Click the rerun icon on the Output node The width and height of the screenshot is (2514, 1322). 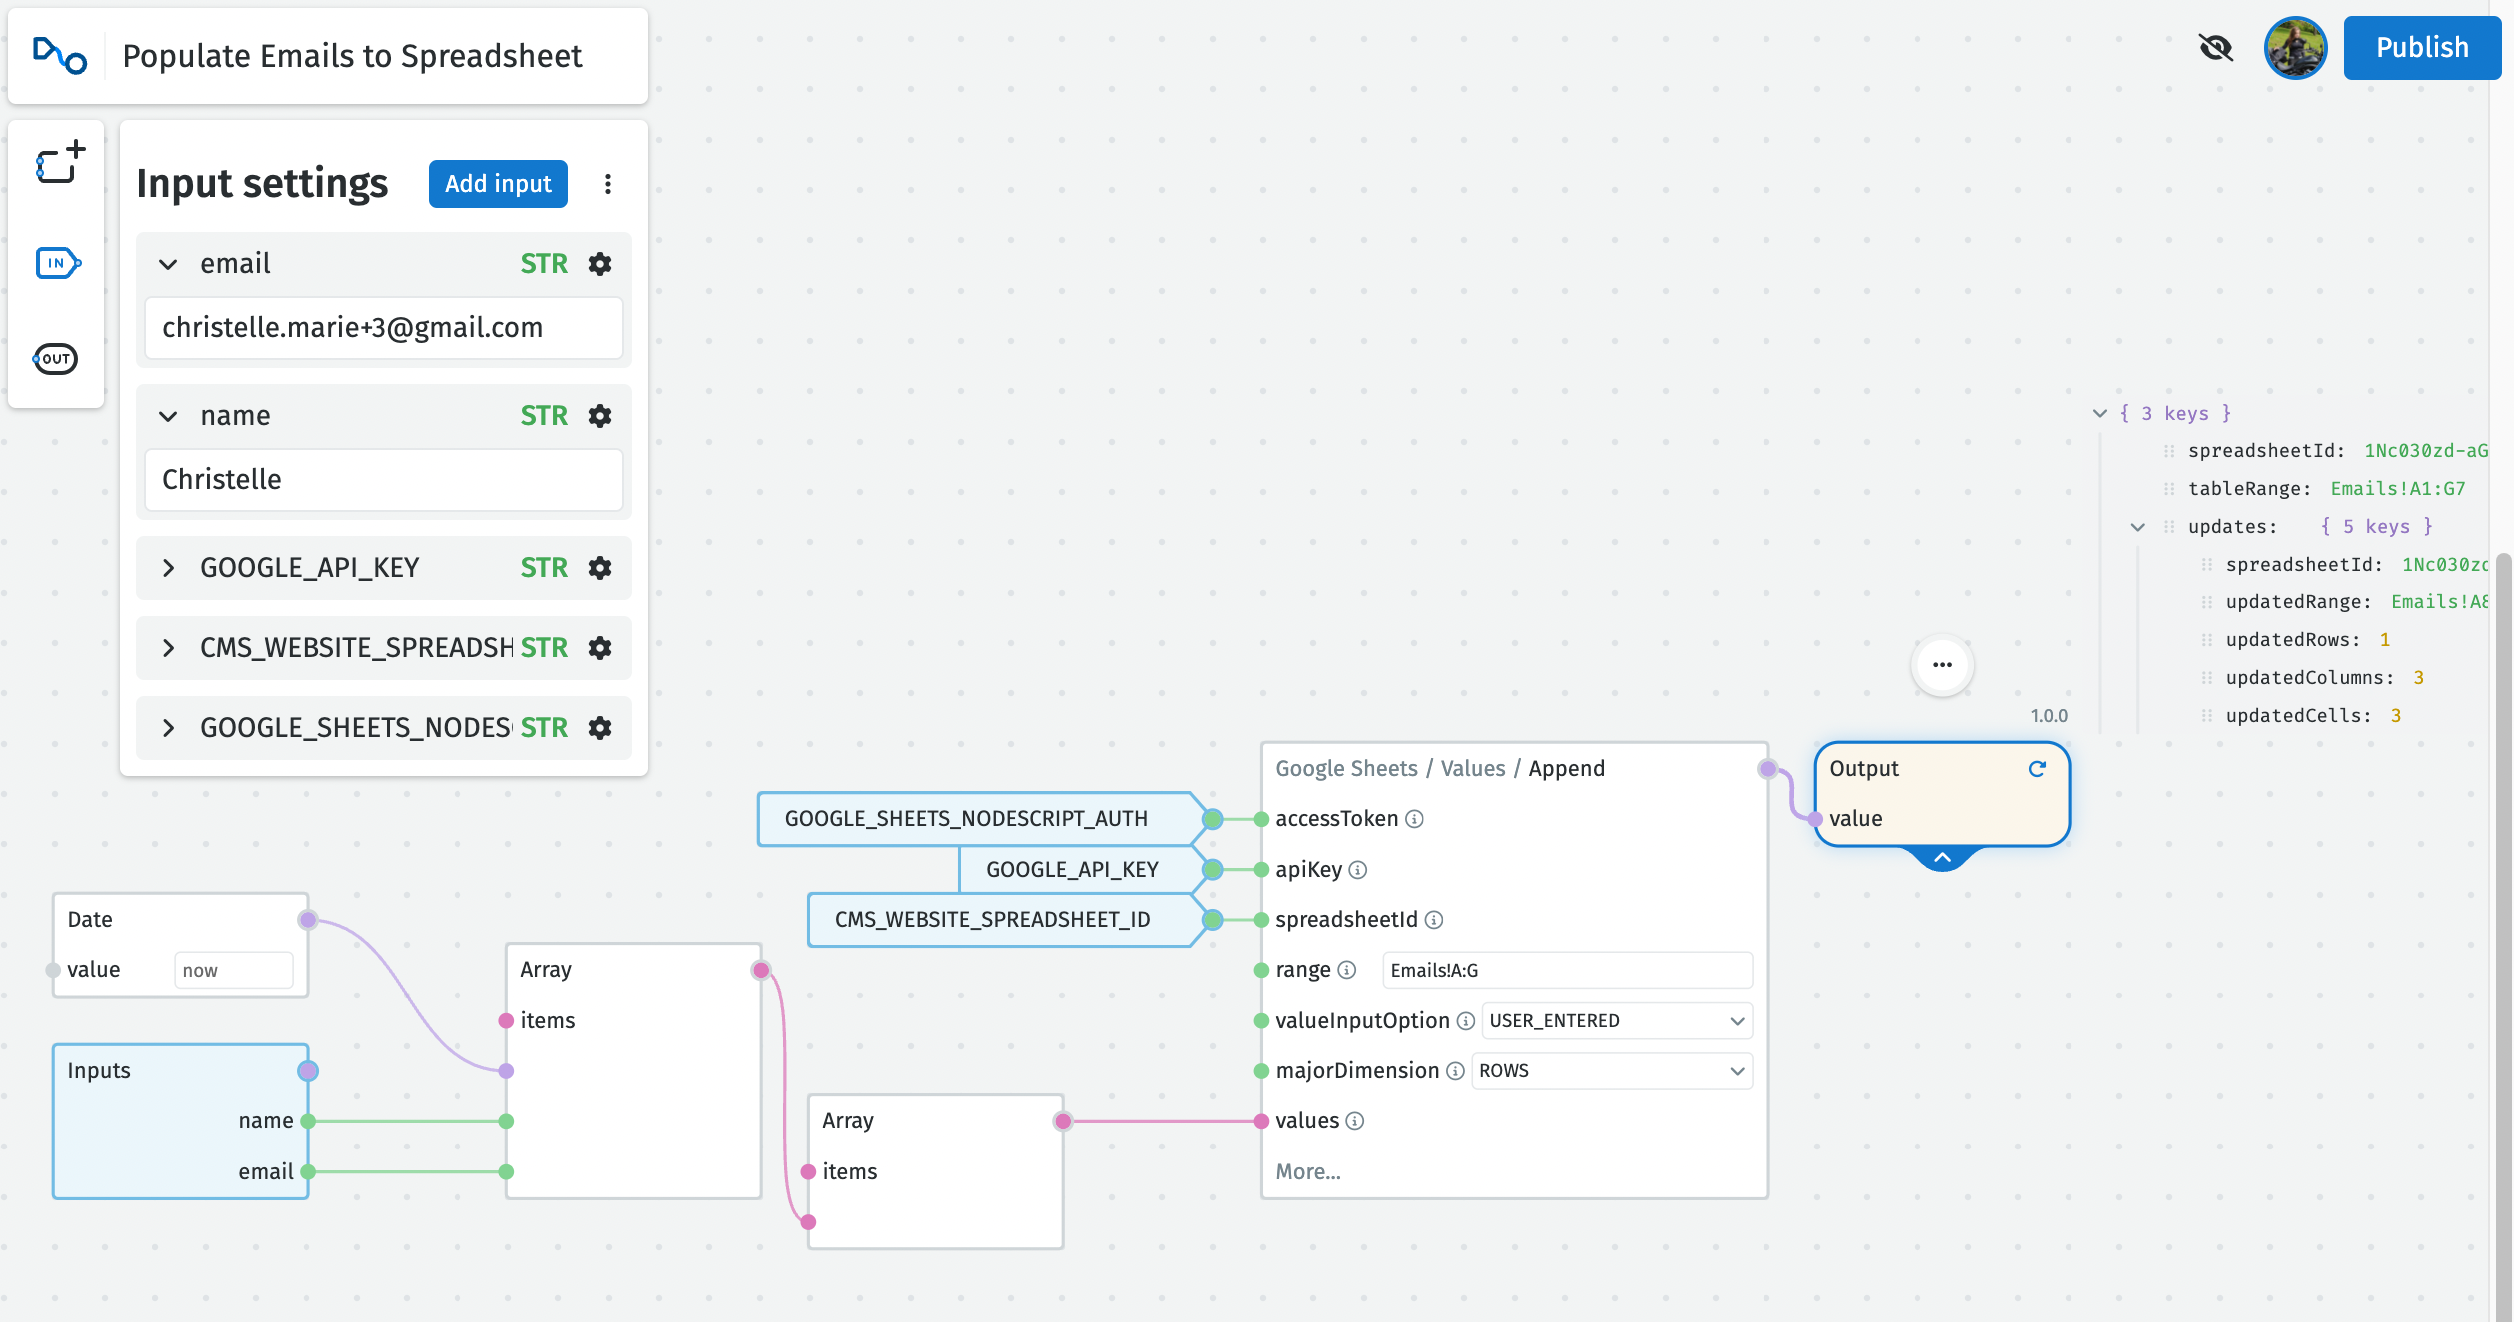point(2038,769)
